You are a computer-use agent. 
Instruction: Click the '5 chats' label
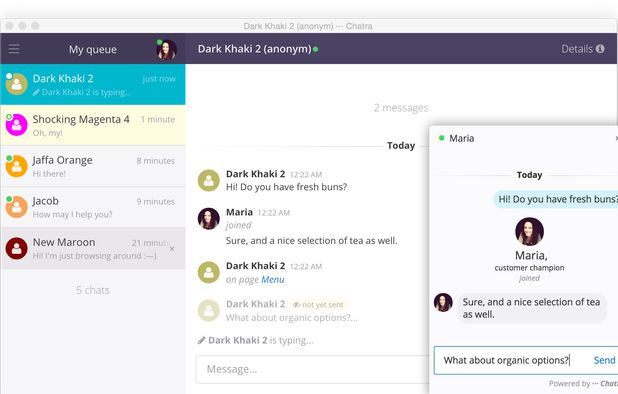(x=93, y=290)
